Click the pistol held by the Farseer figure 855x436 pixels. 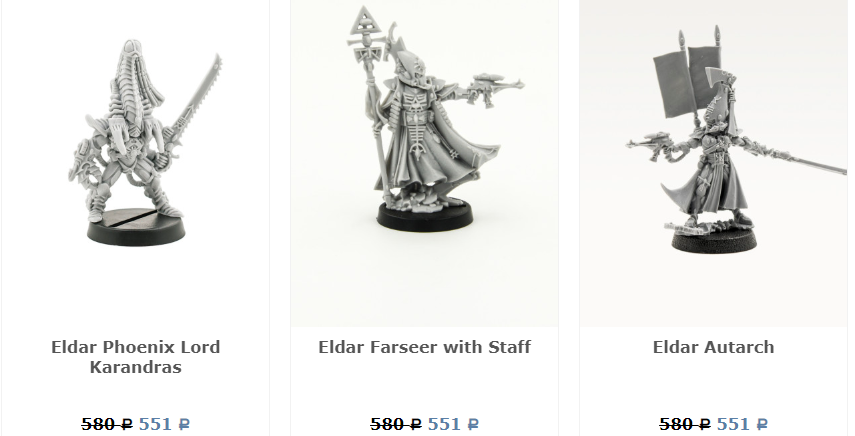coord(493,89)
